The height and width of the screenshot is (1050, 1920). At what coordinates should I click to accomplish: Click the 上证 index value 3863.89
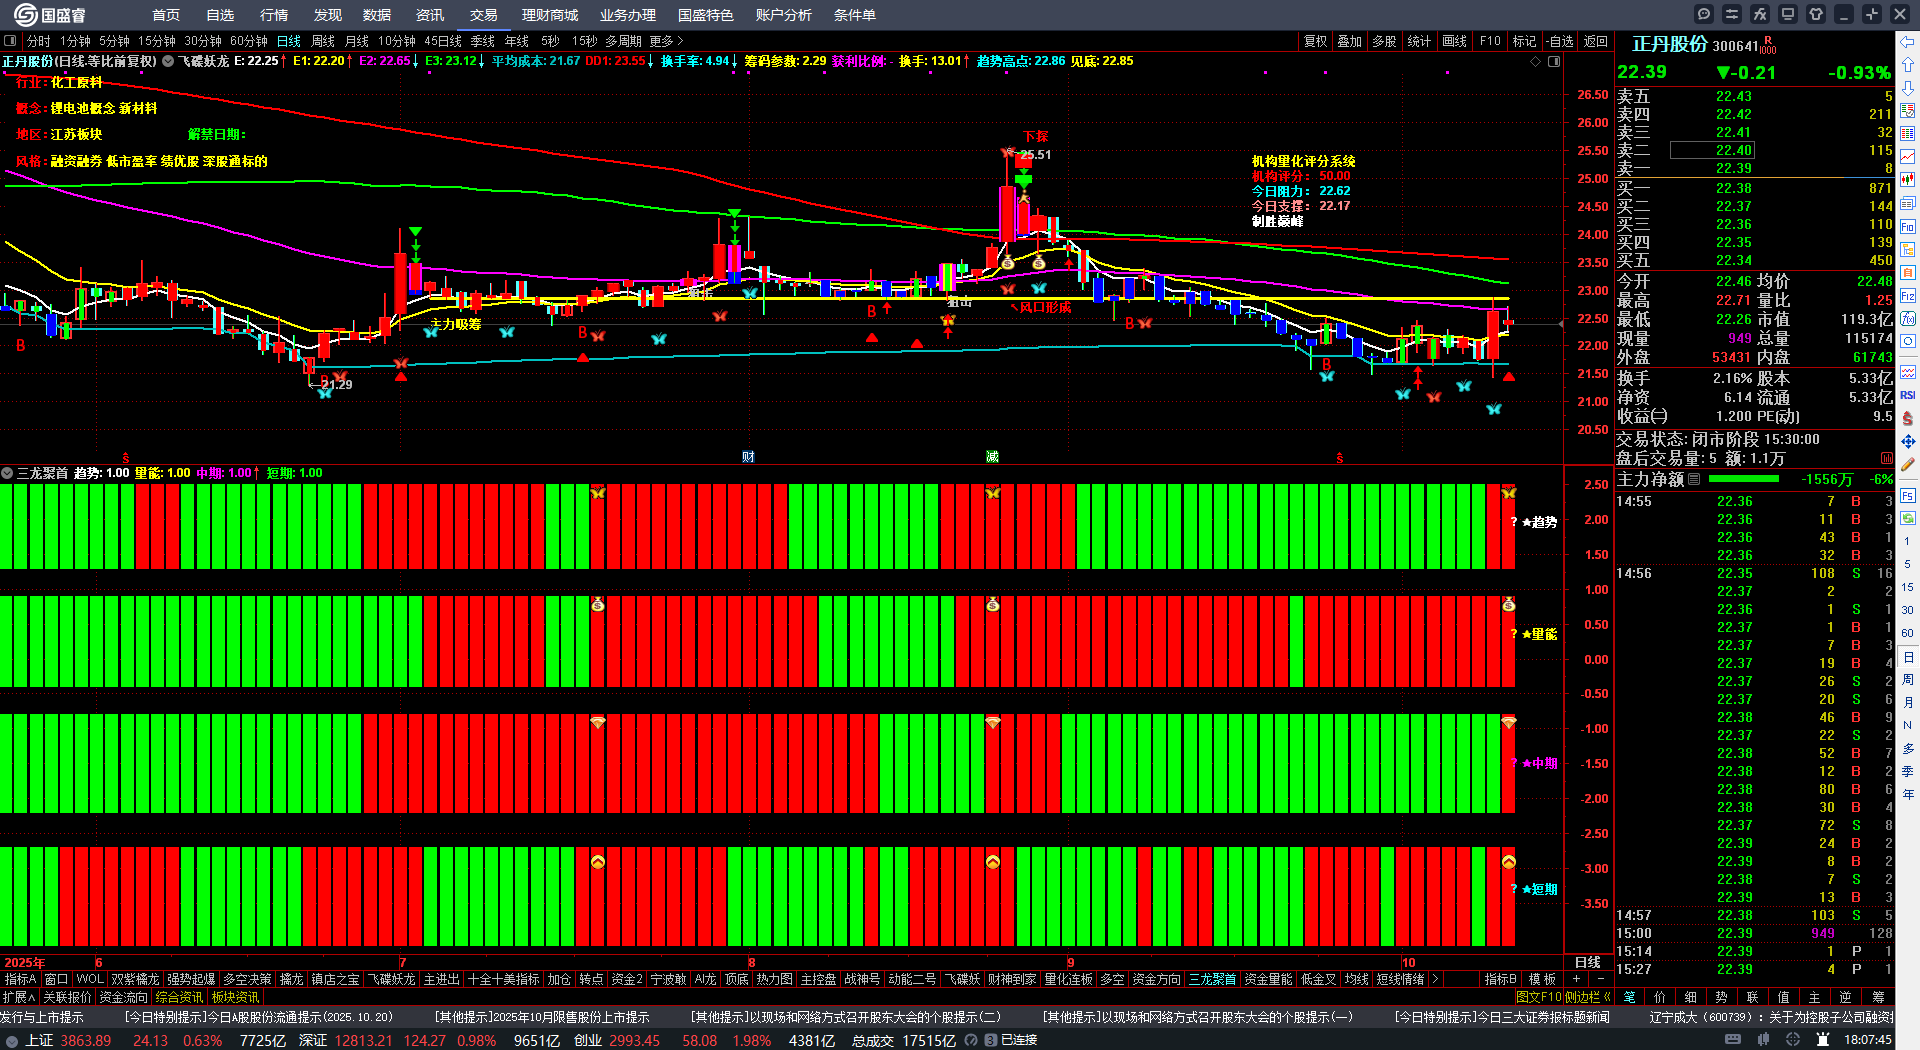tap(86, 1040)
